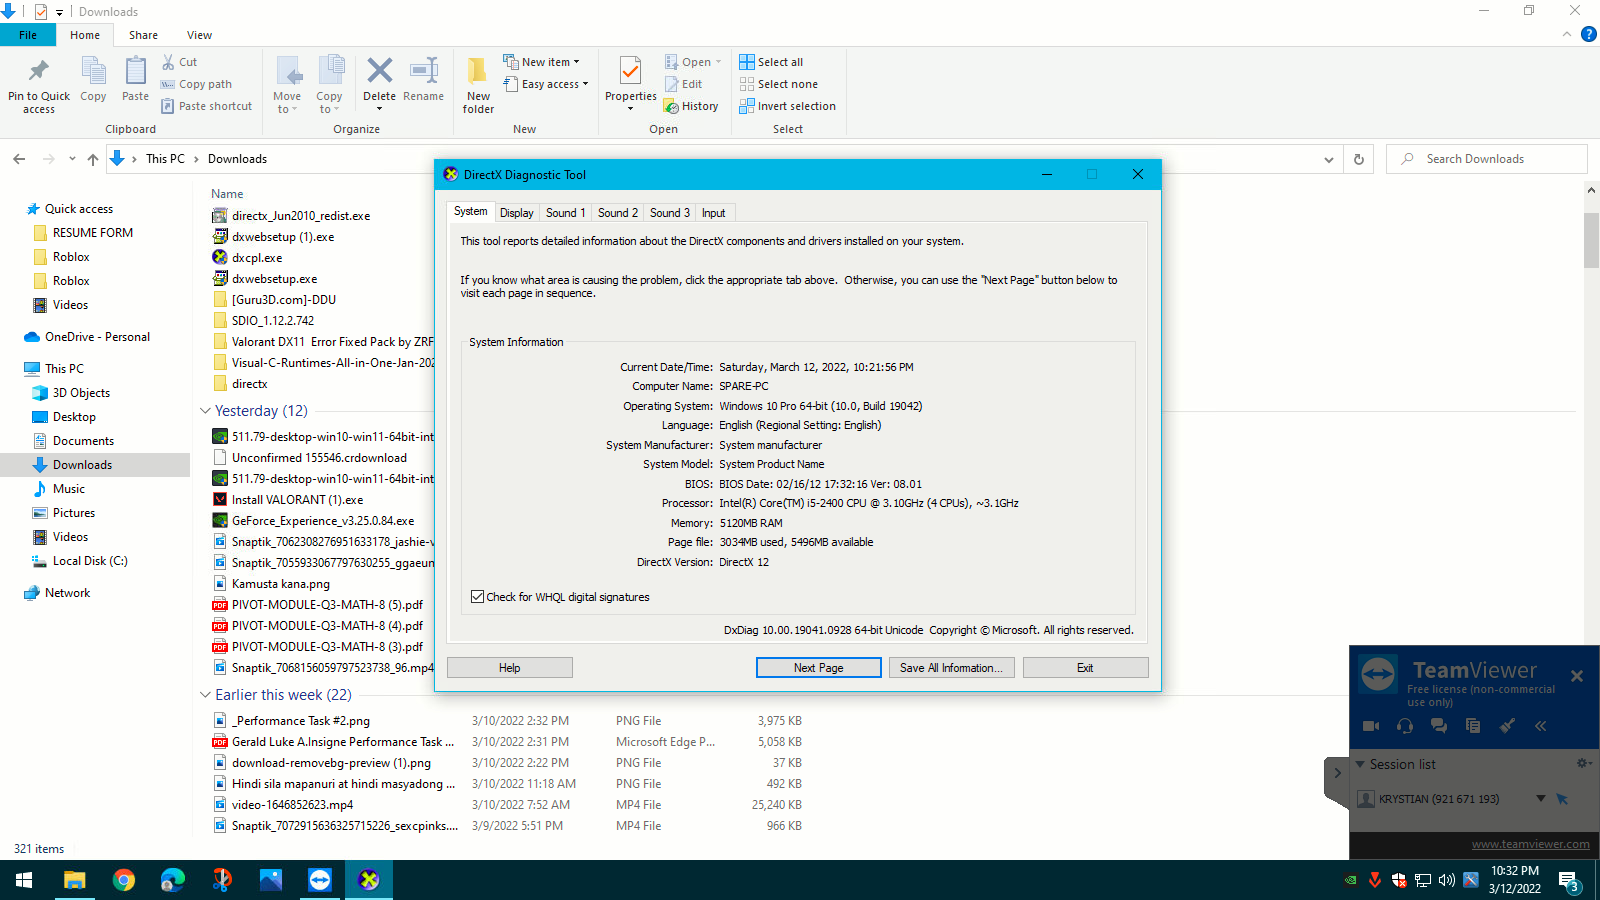
Task: Collapse the Explorer ribbon chevron
Action: [1566, 35]
